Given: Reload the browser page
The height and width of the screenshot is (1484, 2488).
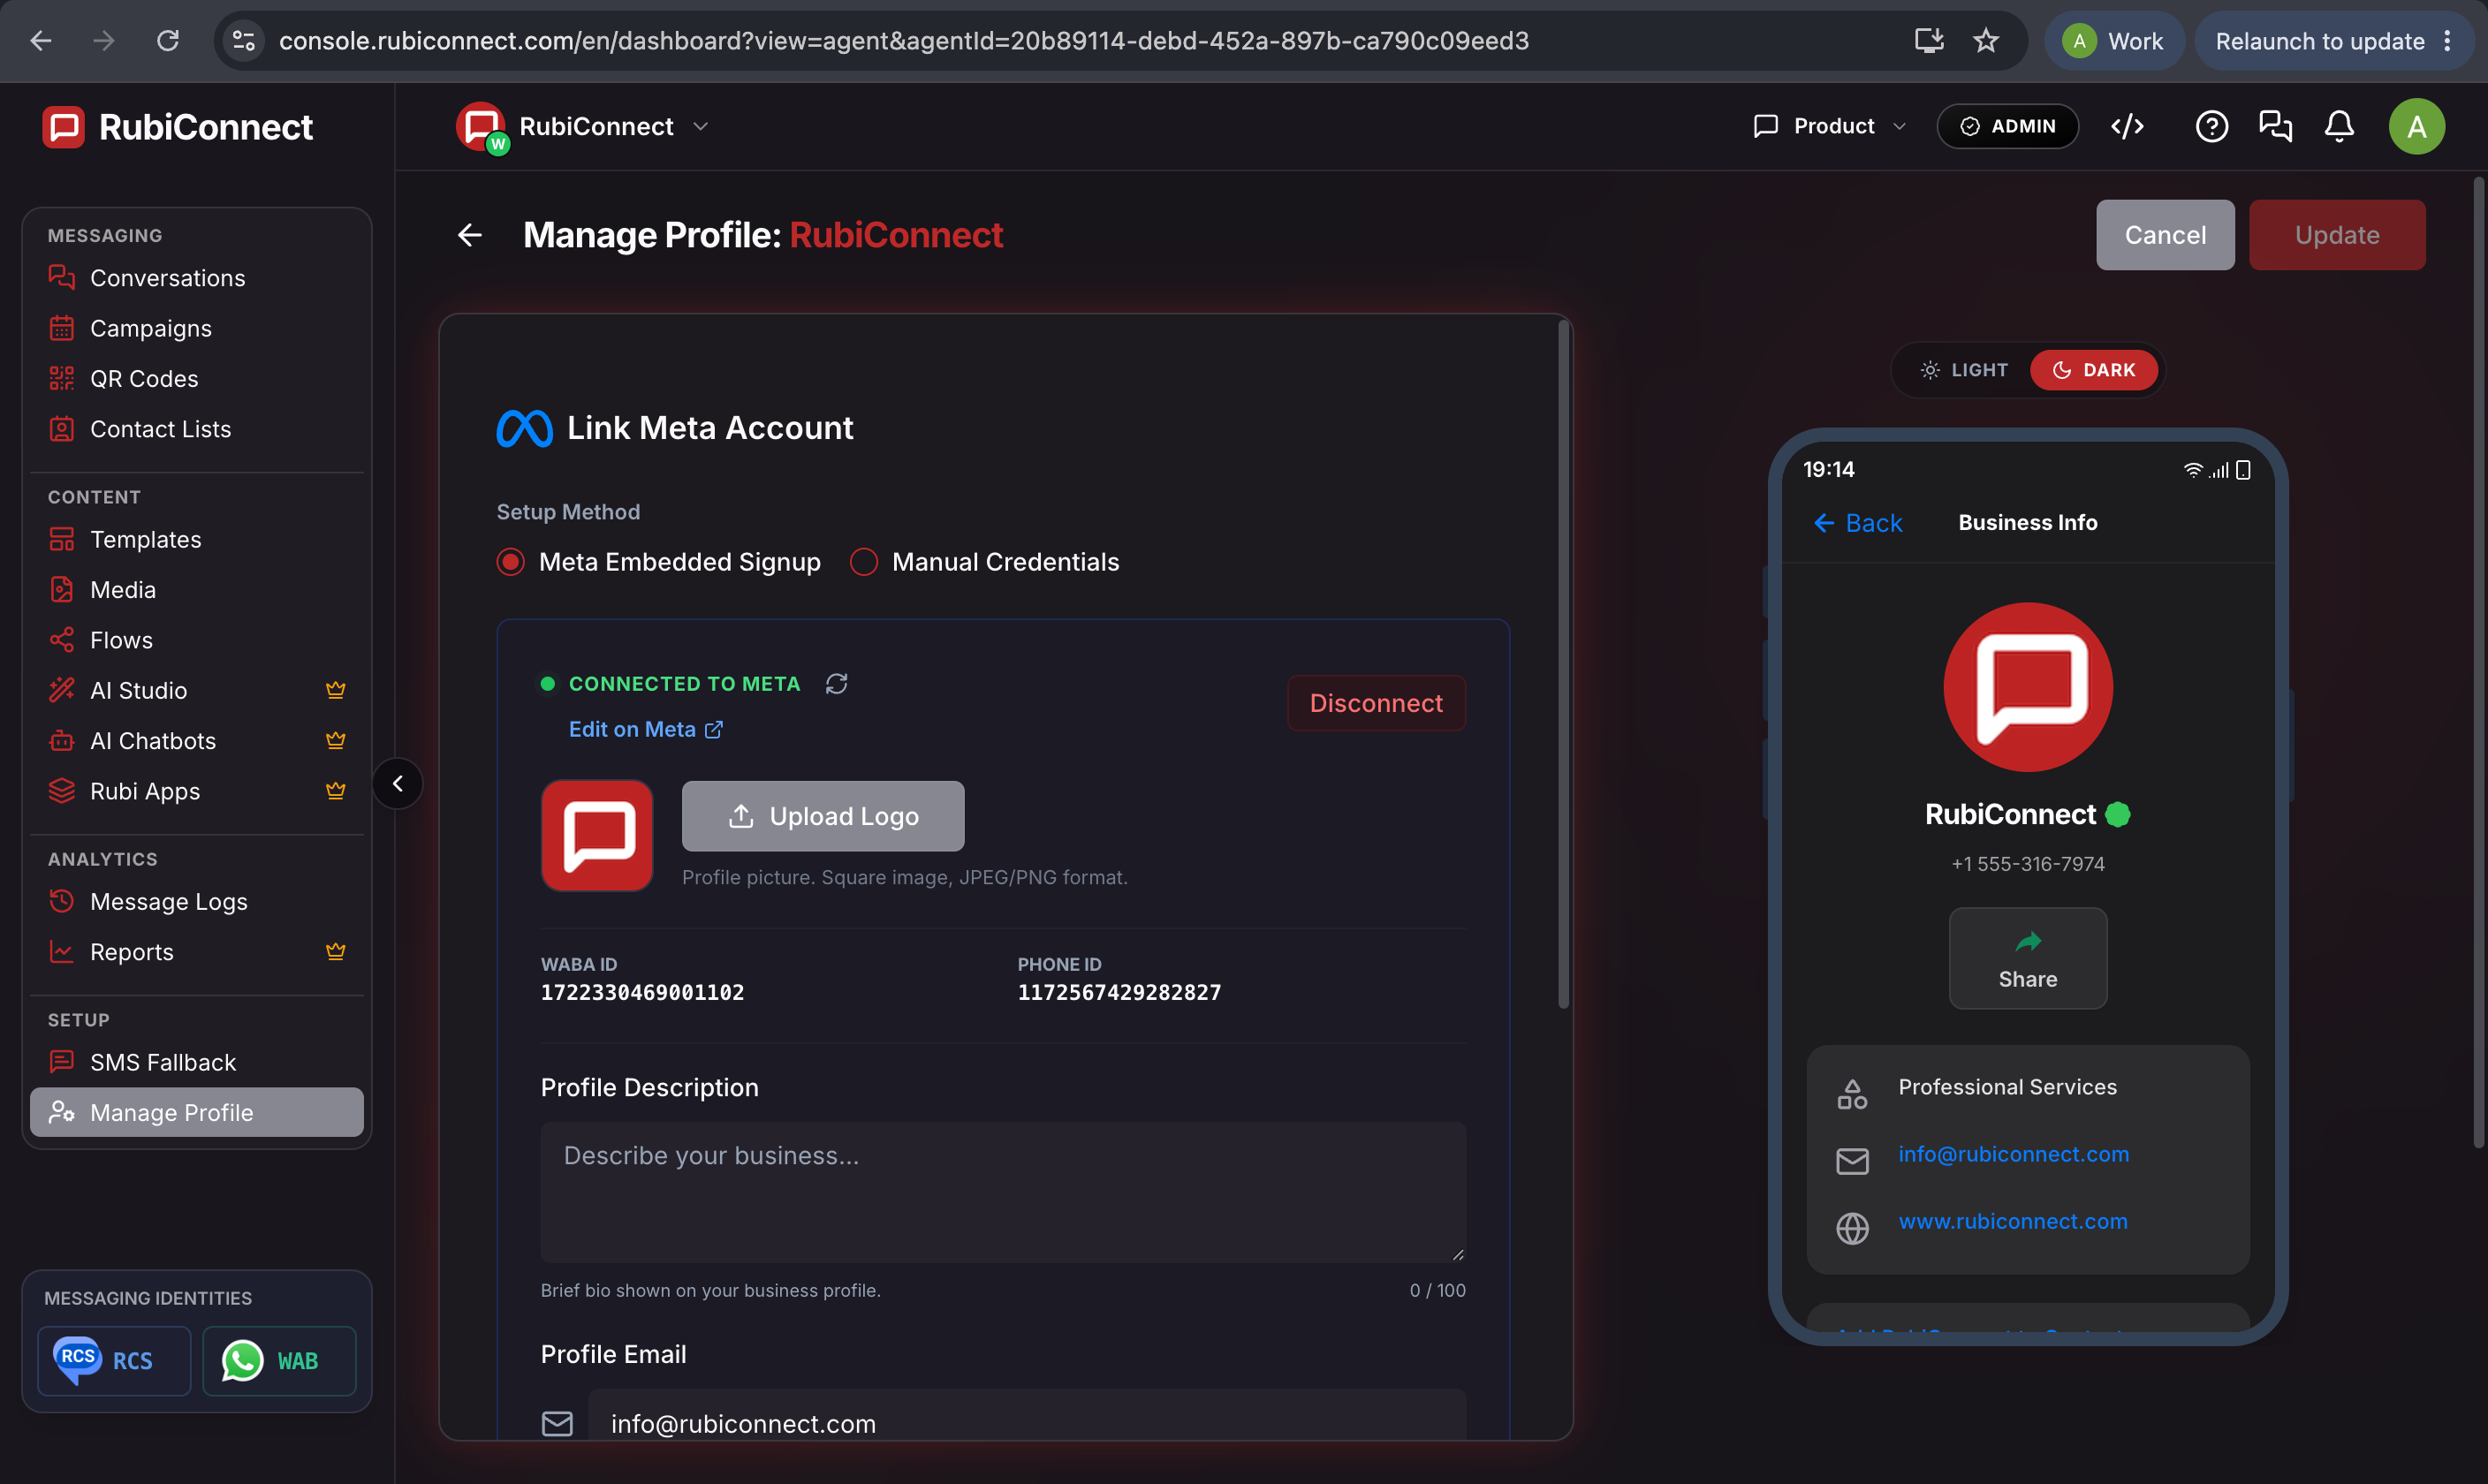Looking at the screenshot, I should click(168, 40).
